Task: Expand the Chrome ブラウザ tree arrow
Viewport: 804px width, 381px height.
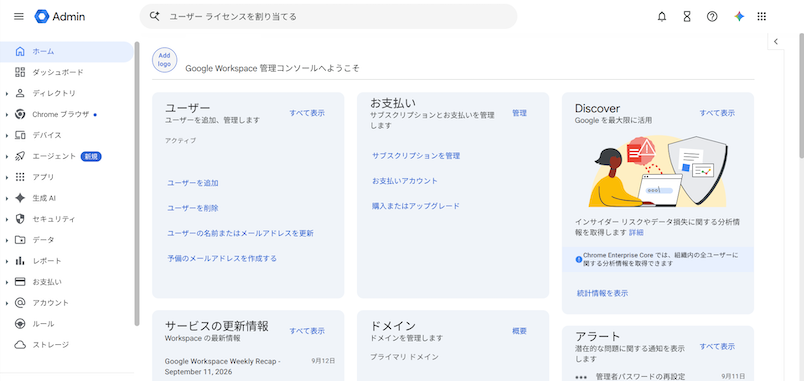Action: pos(7,115)
